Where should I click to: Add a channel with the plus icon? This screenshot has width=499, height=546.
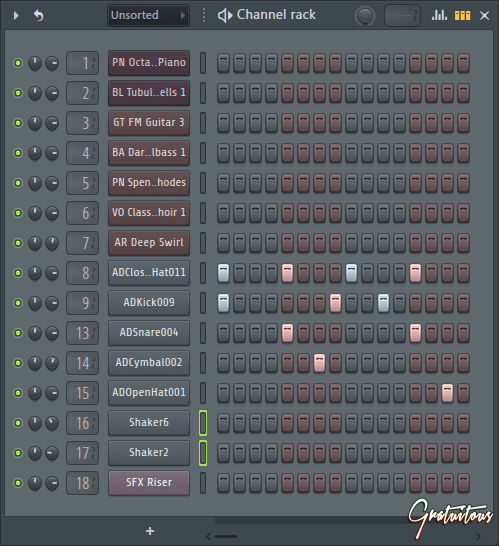(150, 531)
